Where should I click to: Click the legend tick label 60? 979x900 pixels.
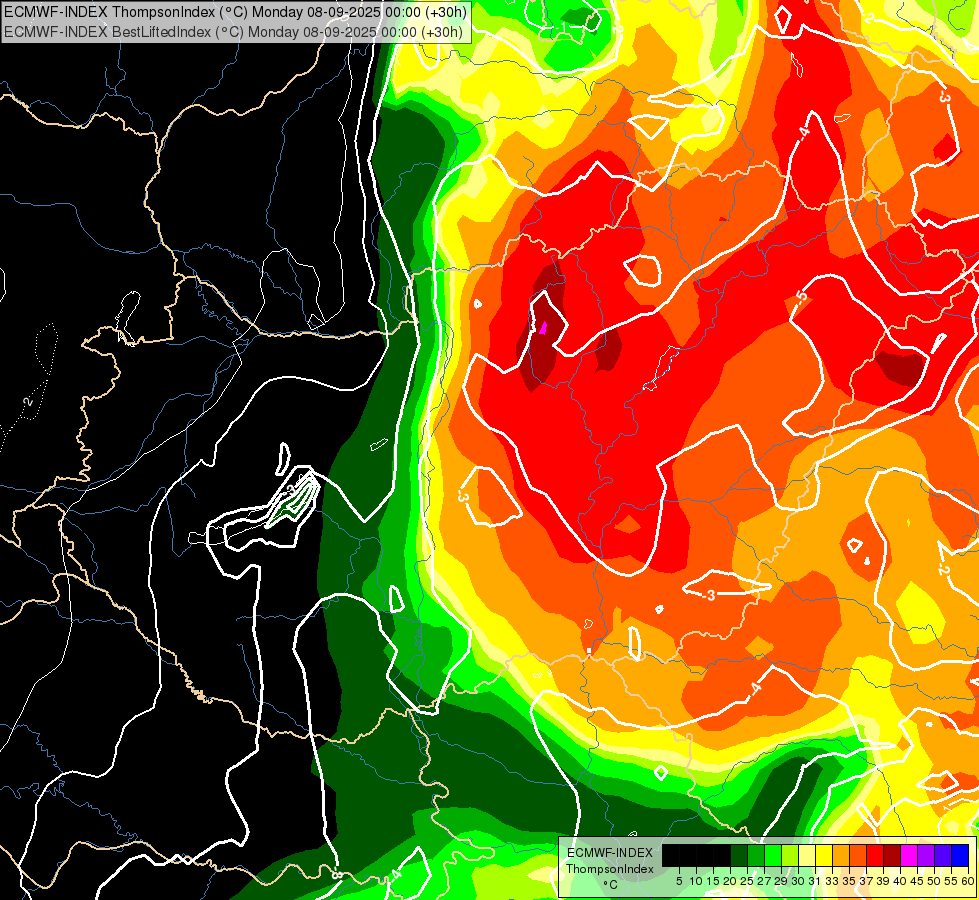click(968, 881)
